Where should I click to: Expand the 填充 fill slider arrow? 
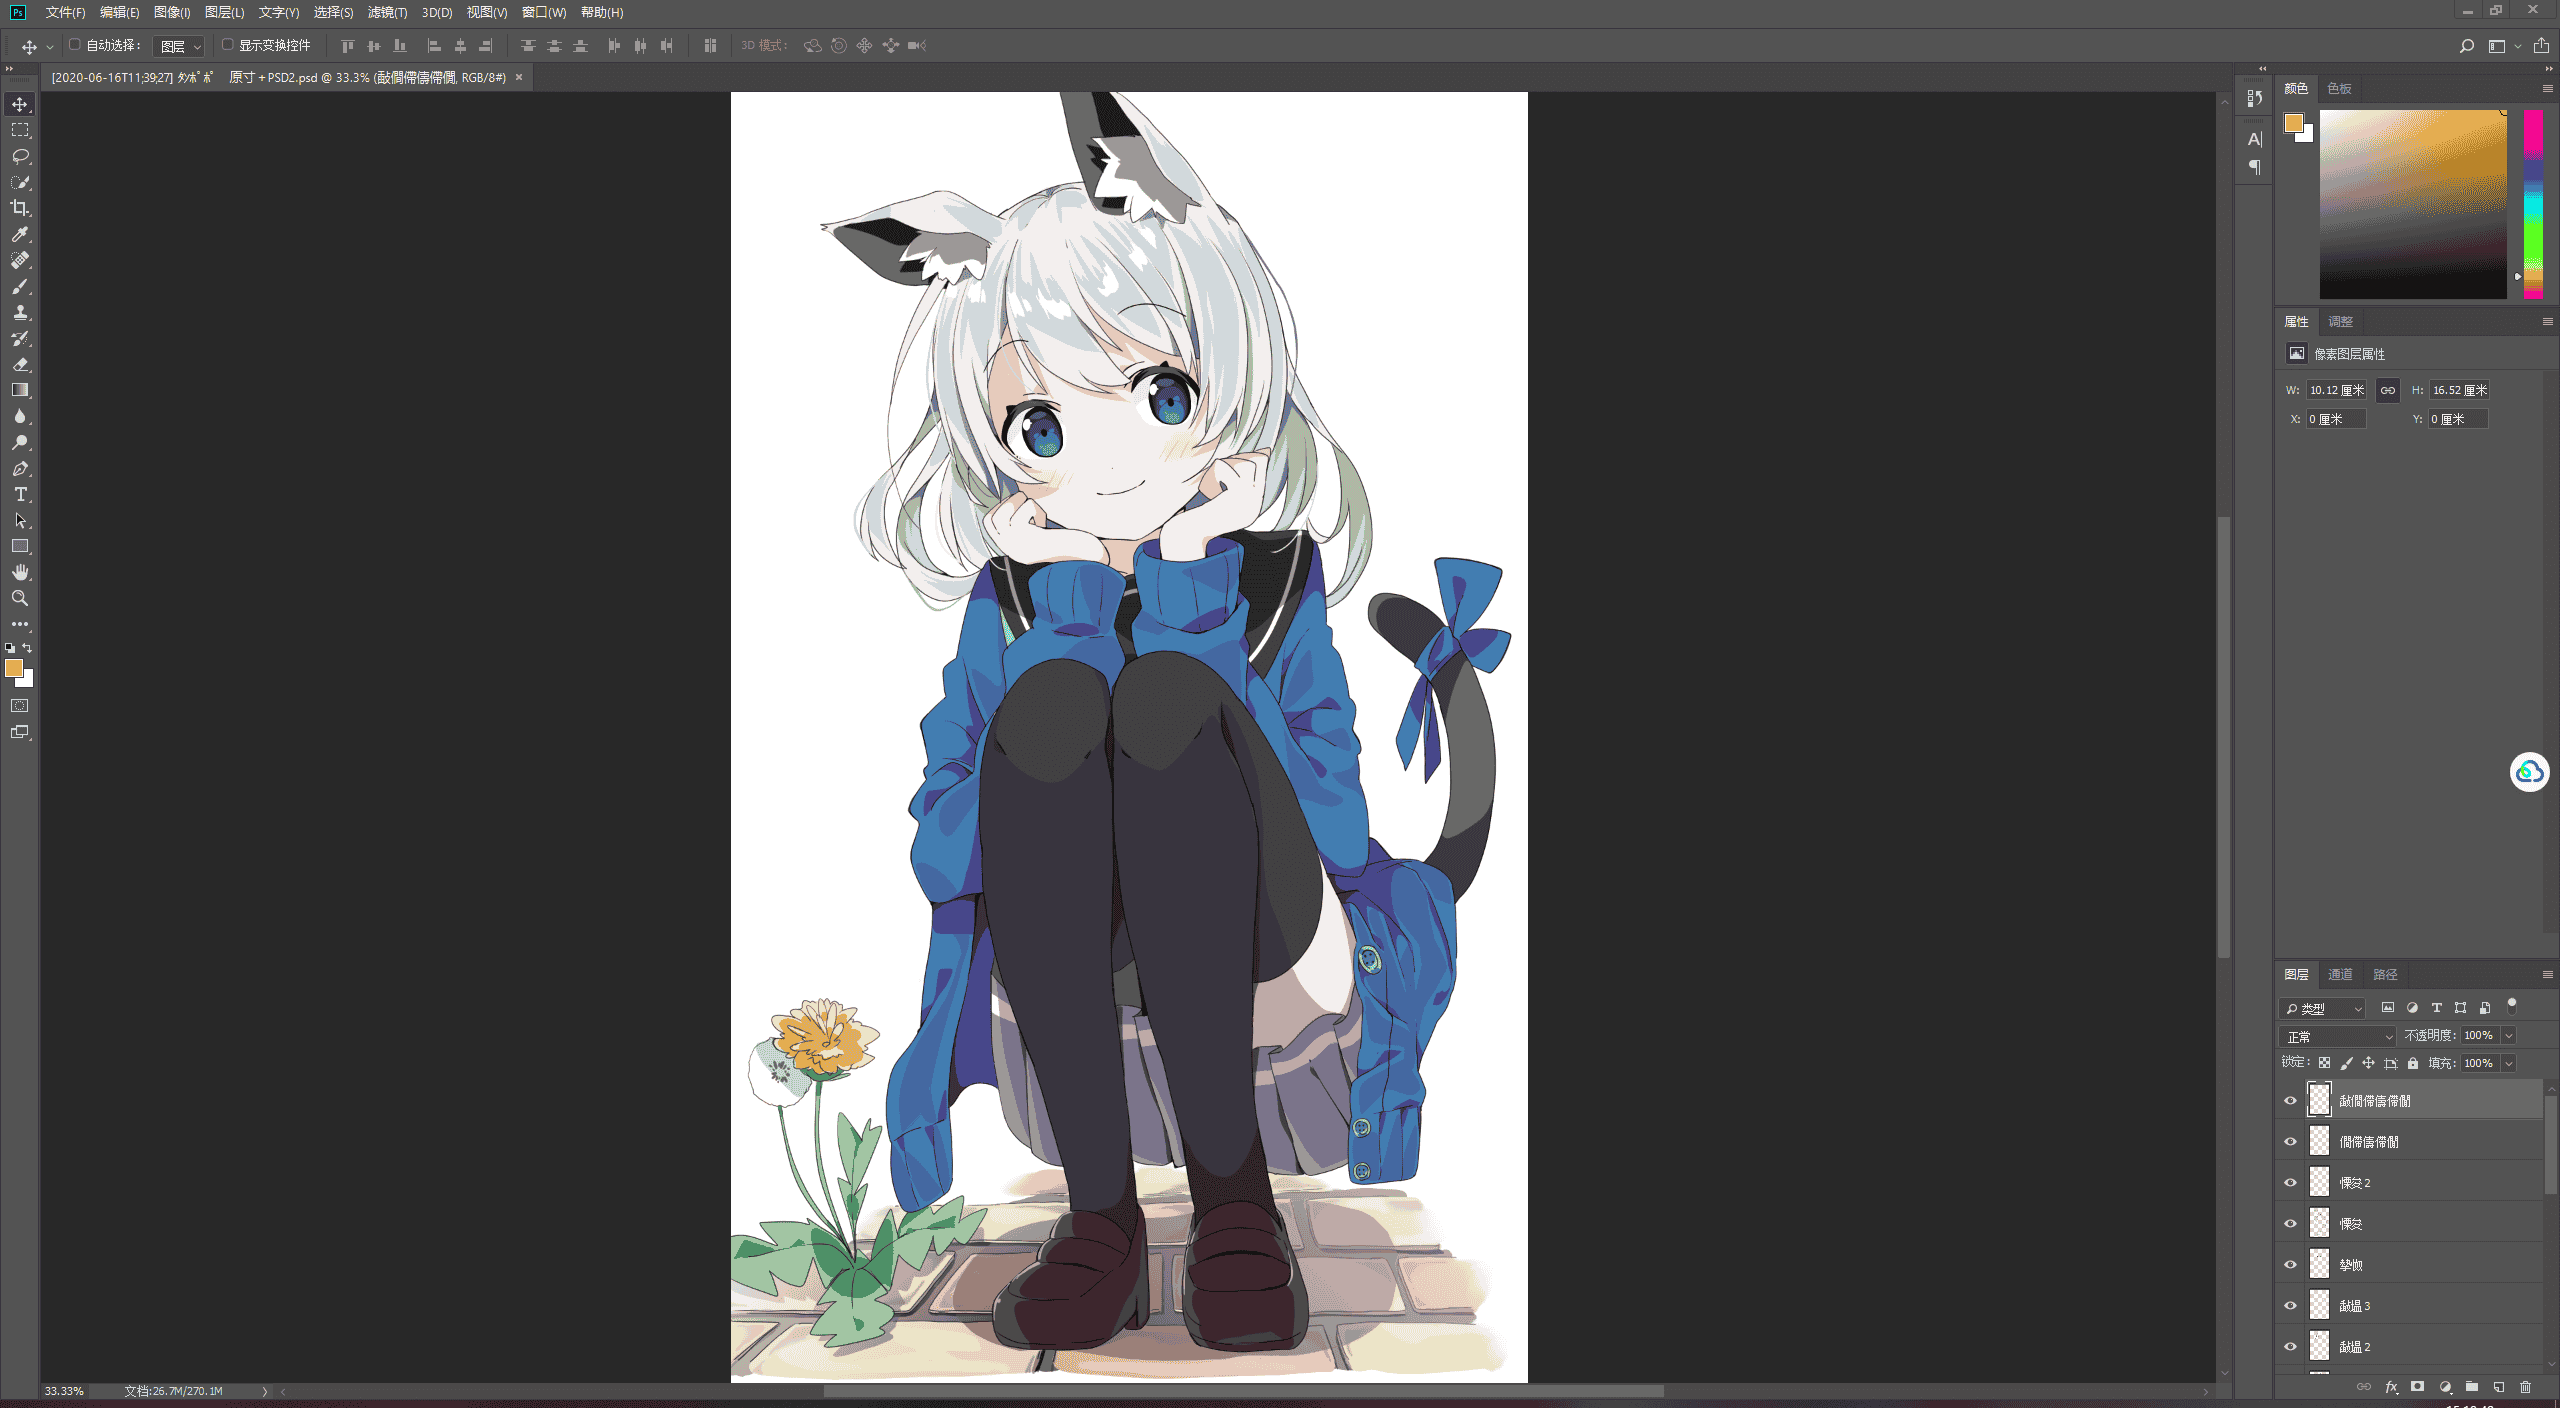pyautogui.click(x=2508, y=1064)
